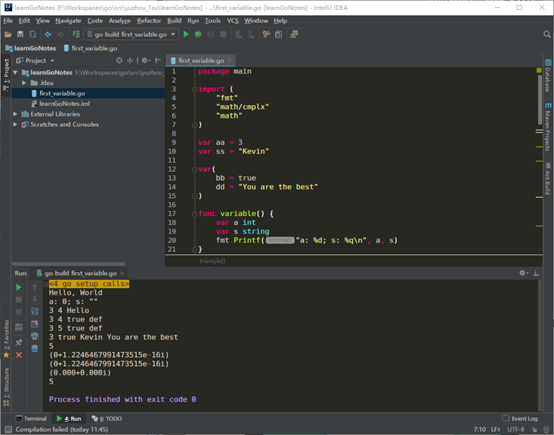
Task: Toggle soft-wrap in Run console
Action: (35, 311)
